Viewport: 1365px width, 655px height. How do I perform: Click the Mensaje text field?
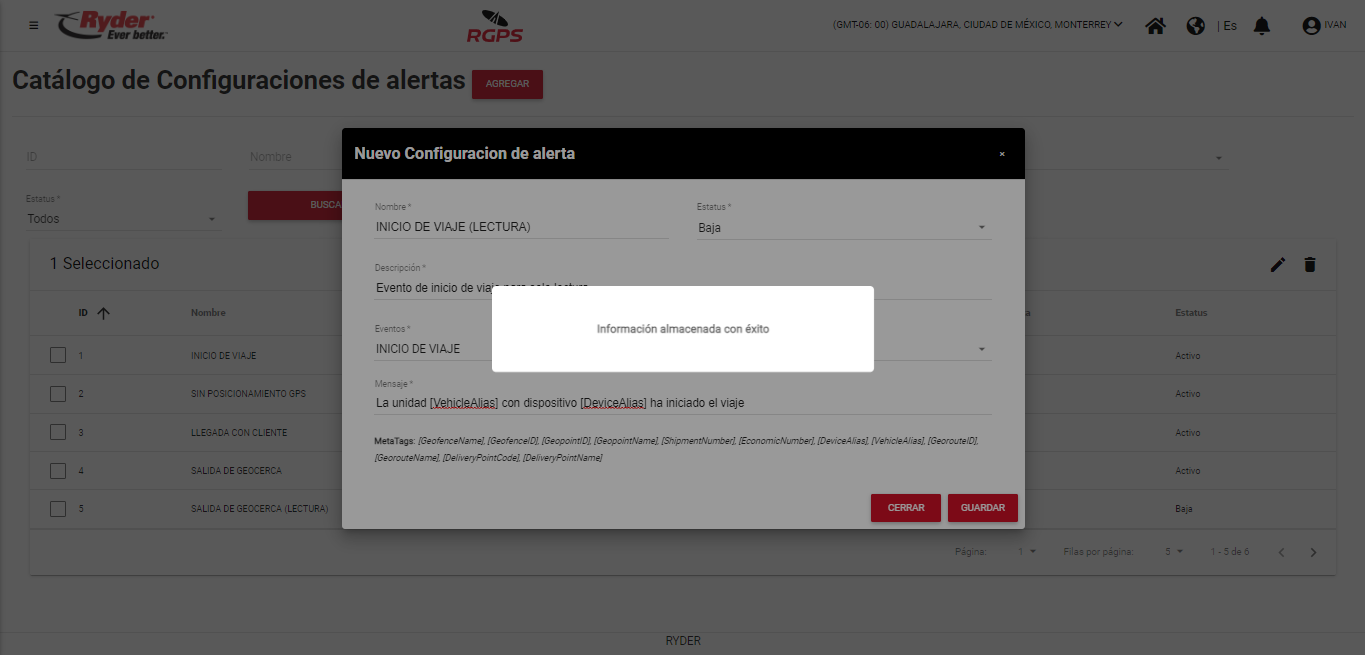click(682, 403)
